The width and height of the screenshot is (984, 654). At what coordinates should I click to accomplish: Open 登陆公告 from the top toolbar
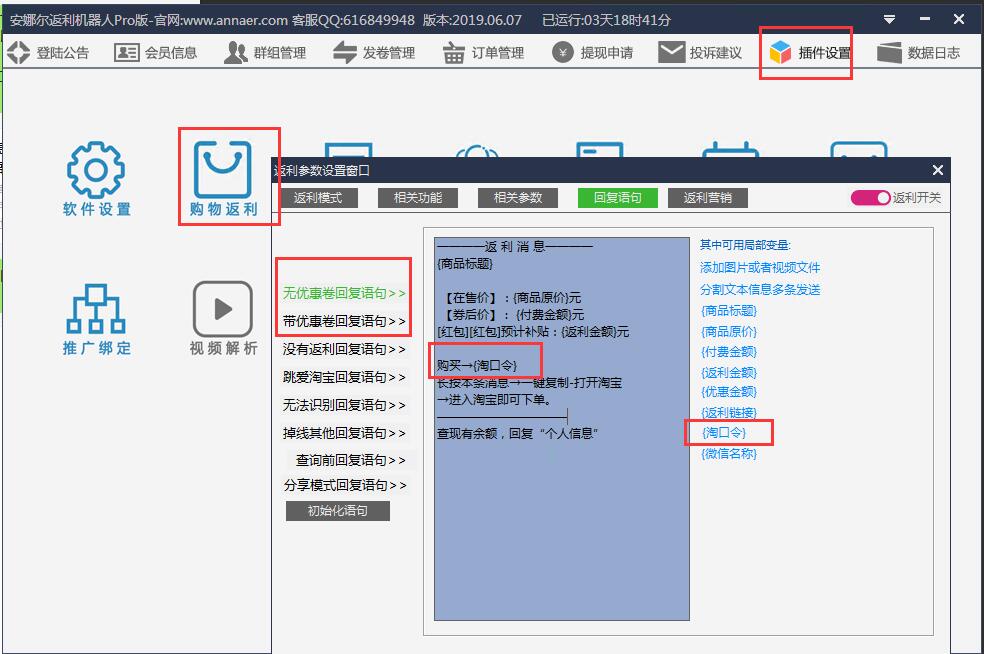coord(48,53)
